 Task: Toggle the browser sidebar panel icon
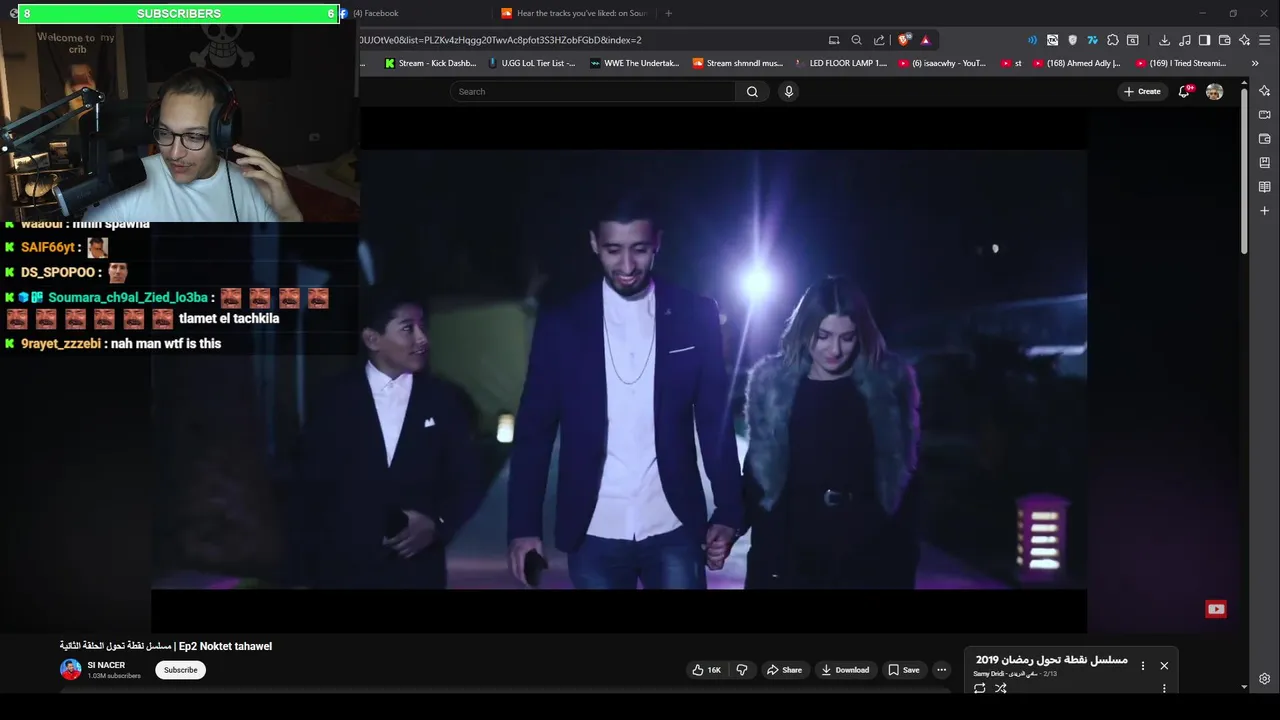point(1204,40)
